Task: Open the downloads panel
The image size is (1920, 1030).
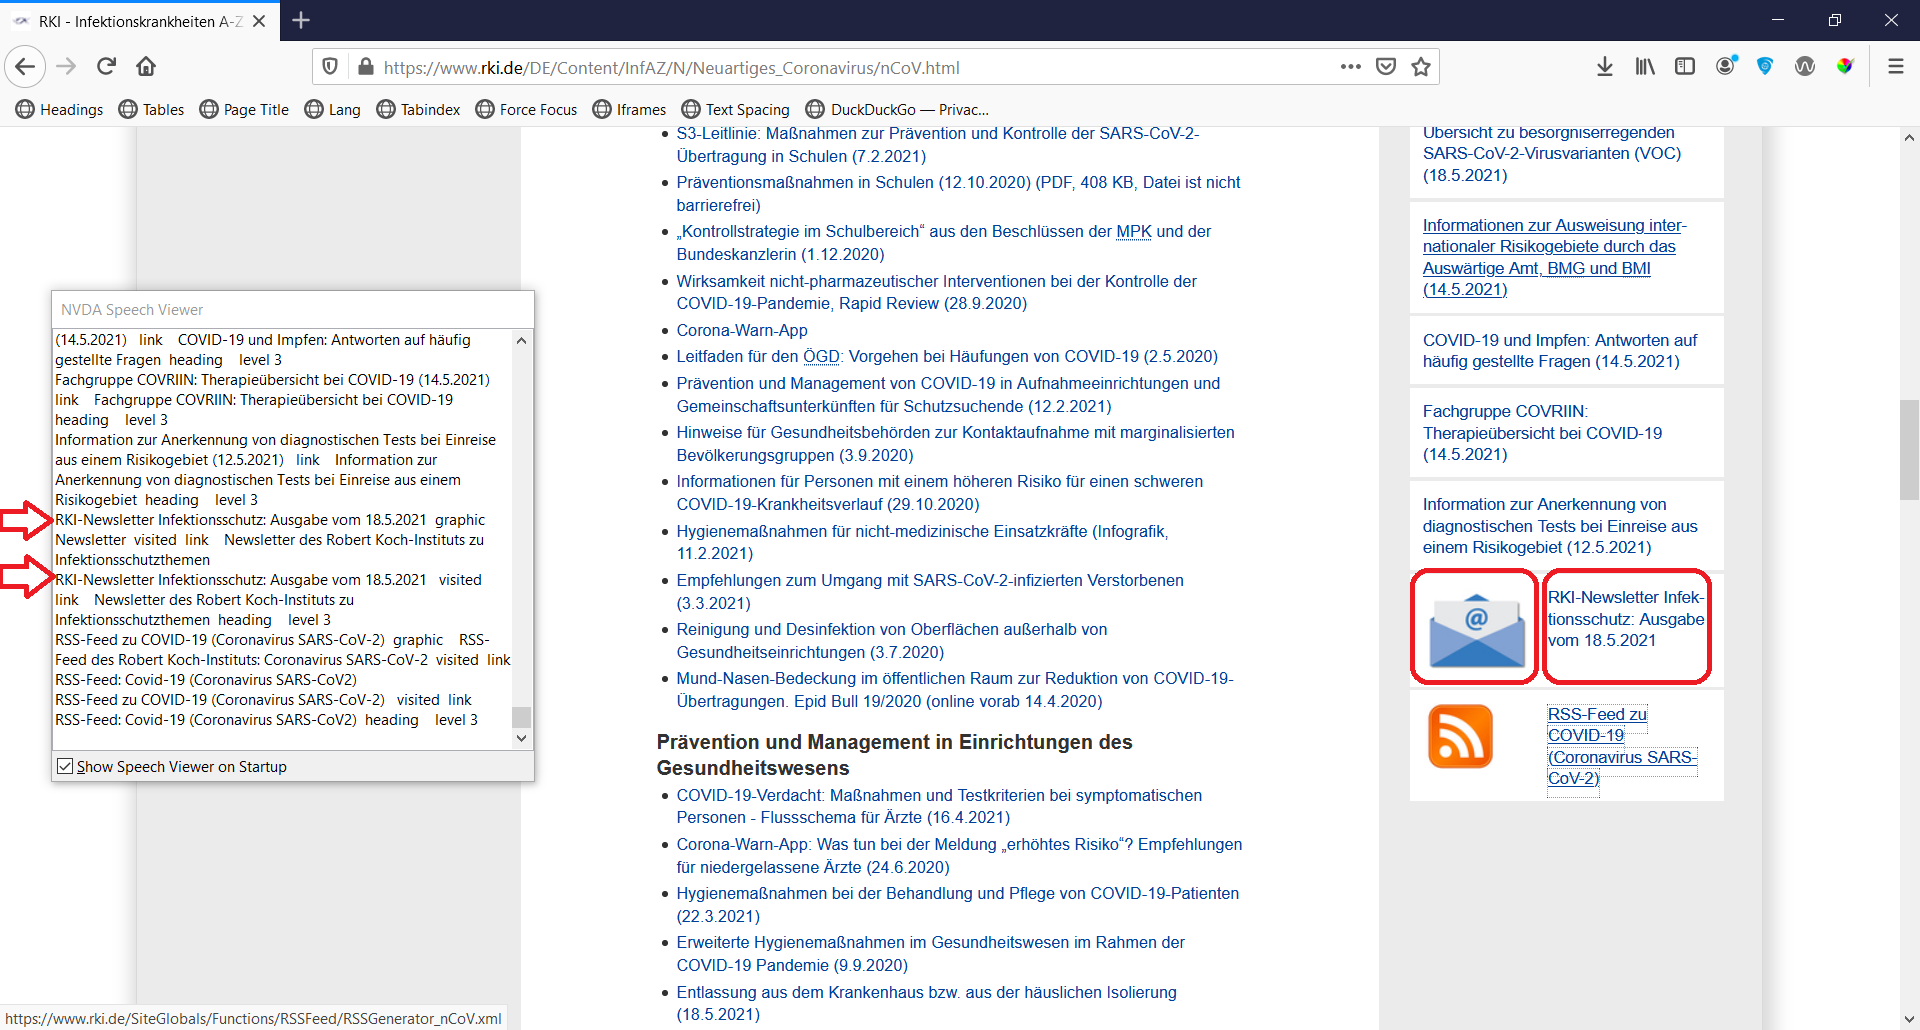Action: [x=1605, y=67]
